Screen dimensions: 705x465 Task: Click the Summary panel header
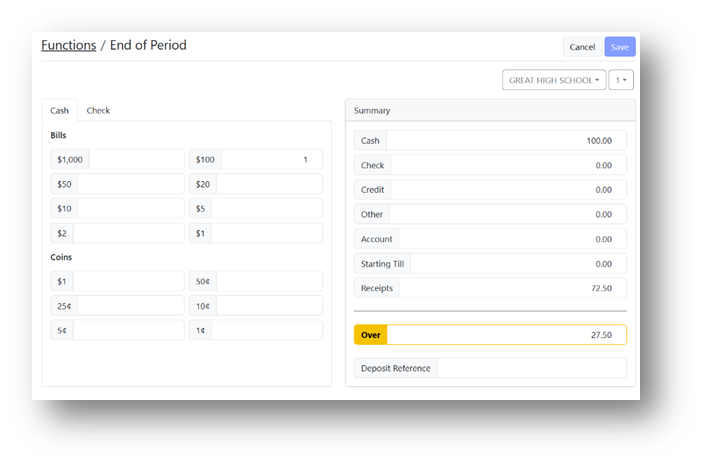click(x=490, y=111)
